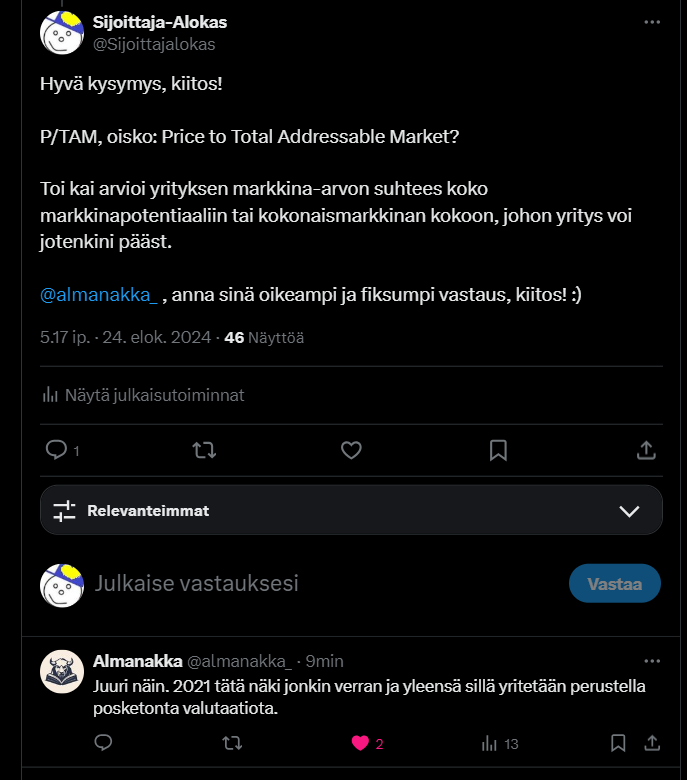Click the Relevanteimmat filter sliders icon
The width and height of the screenshot is (687, 780).
pyautogui.click(x=65, y=511)
